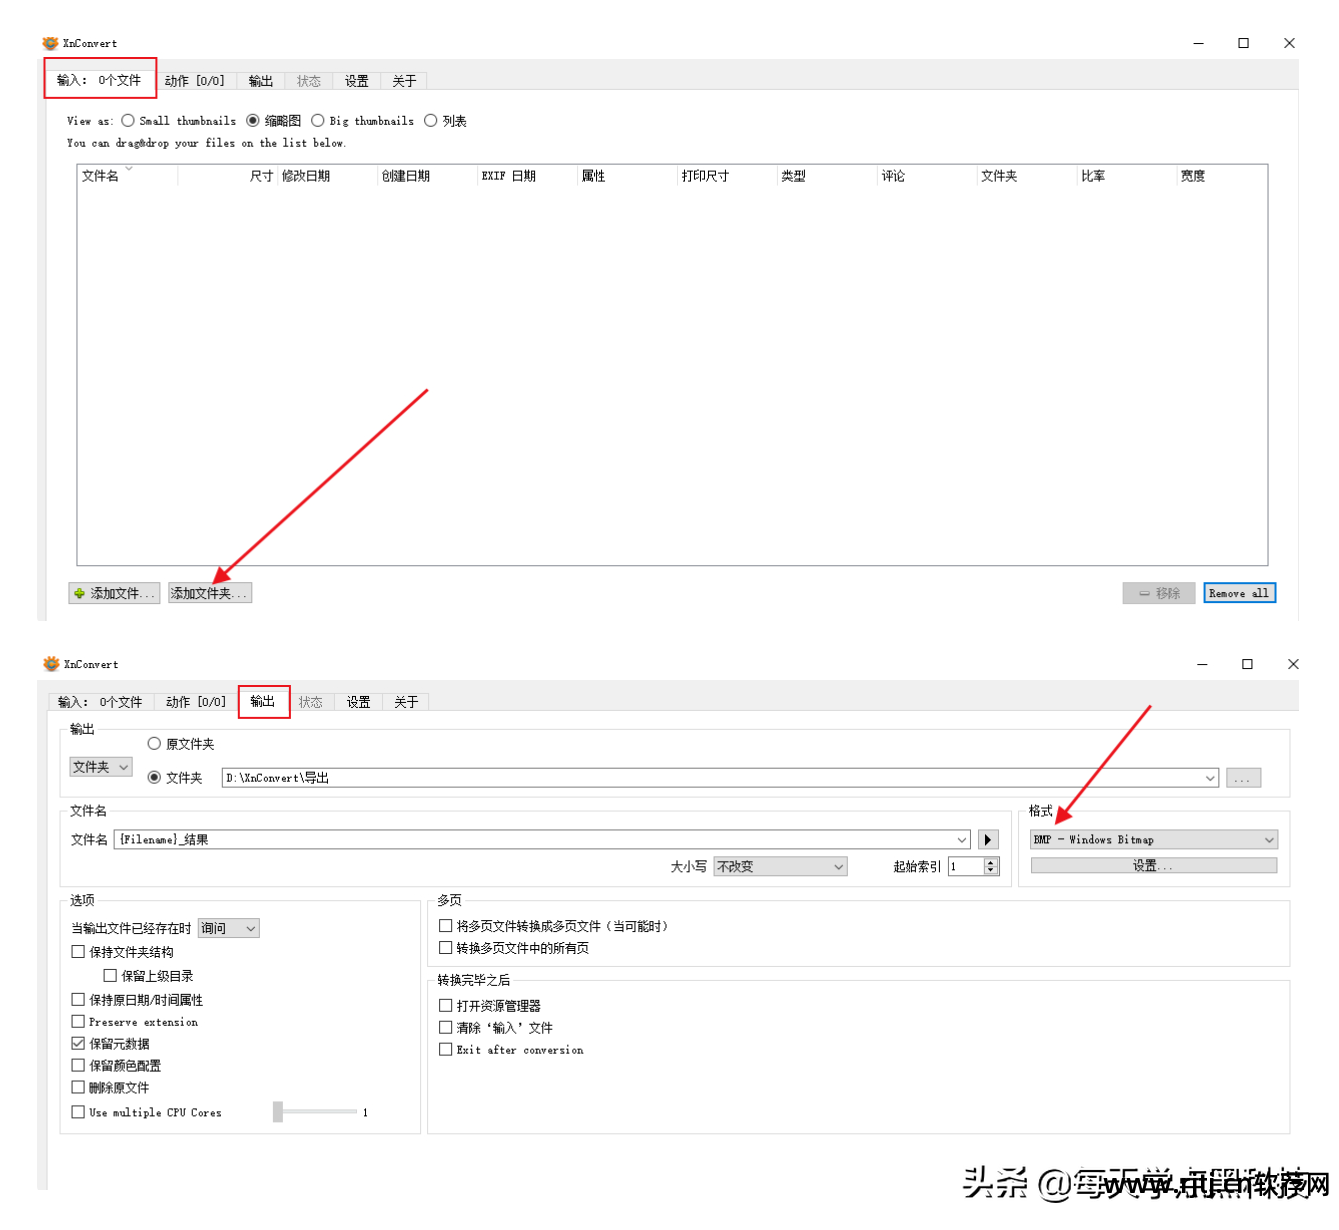Sort by 文件名 column header
1339x1230 pixels.
(127, 176)
